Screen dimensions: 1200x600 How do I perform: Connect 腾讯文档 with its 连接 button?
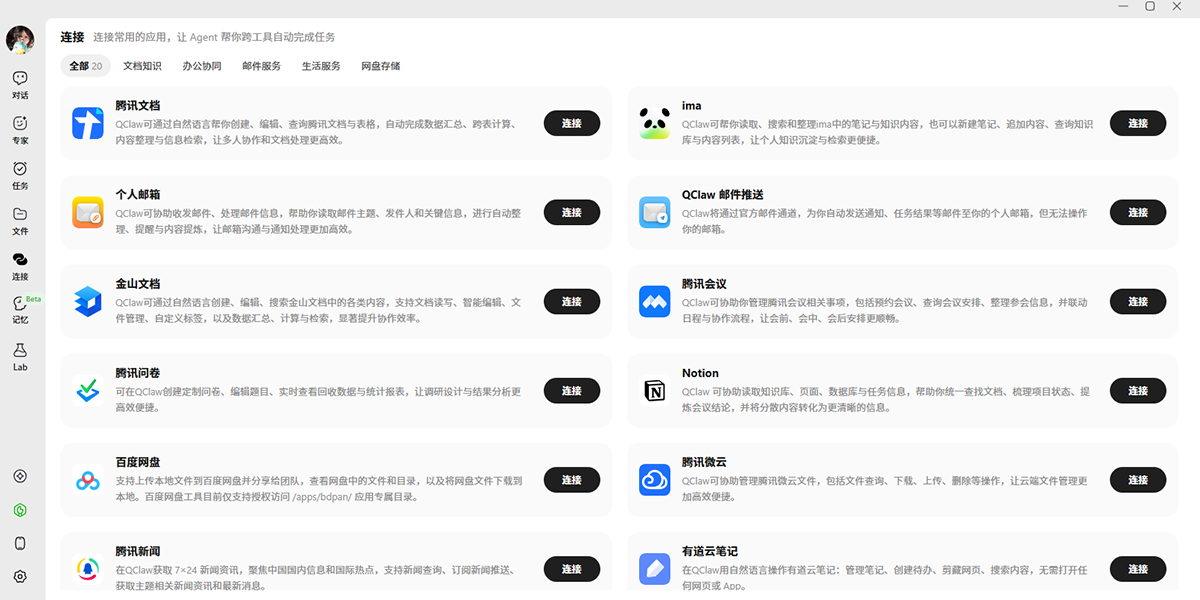(572, 123)
